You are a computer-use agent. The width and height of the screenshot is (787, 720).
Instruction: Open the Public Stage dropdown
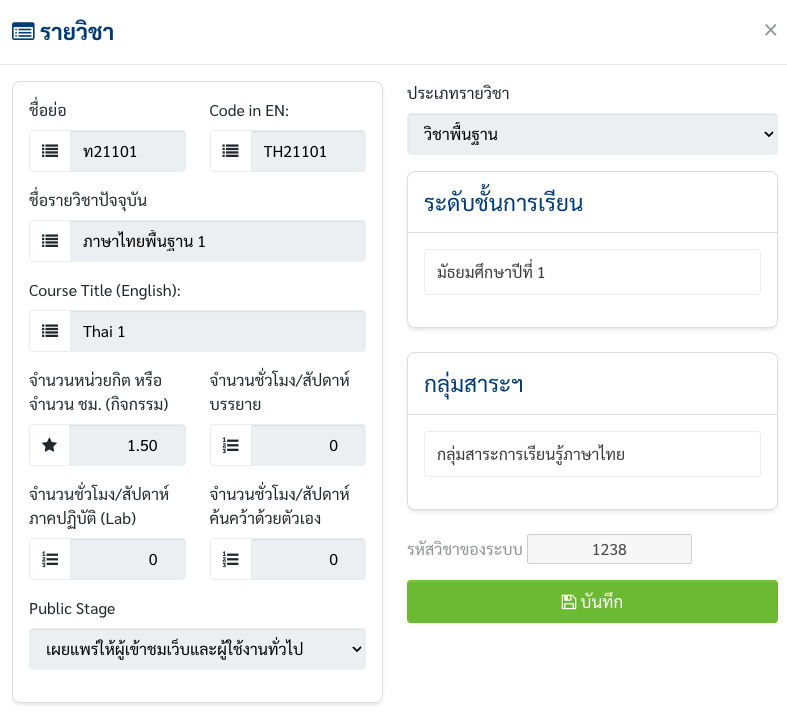pos(197,649)
